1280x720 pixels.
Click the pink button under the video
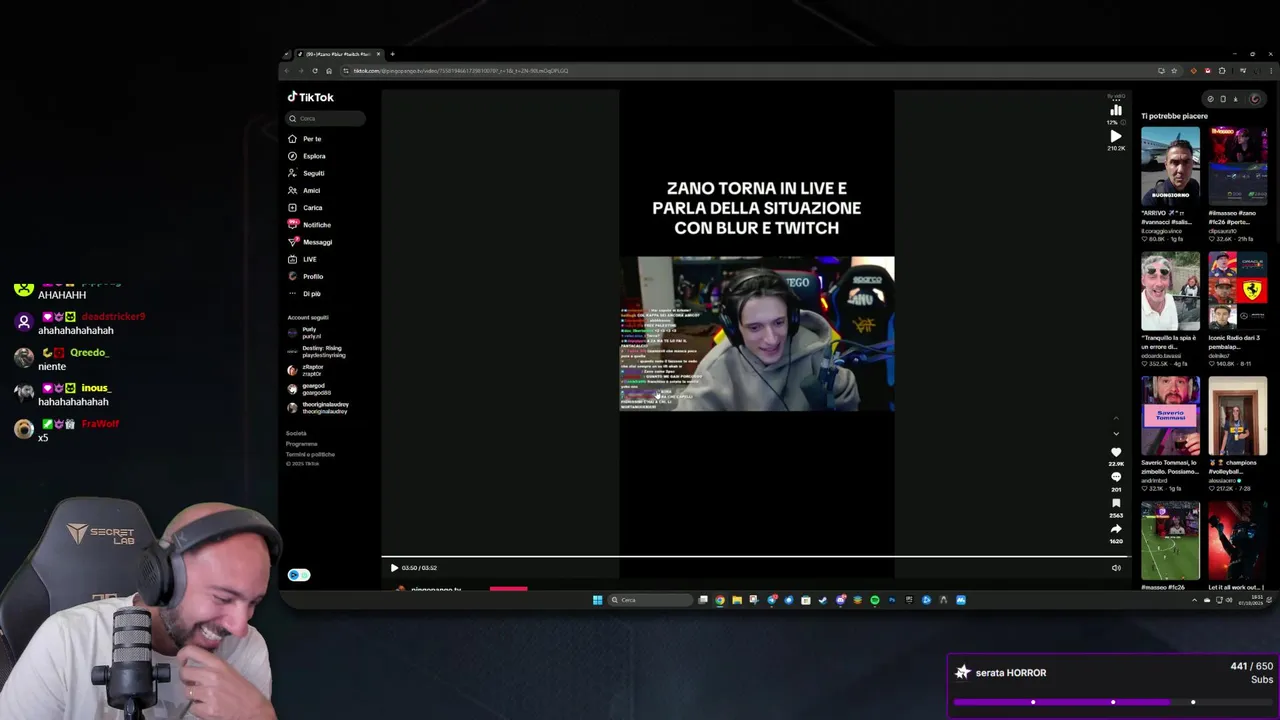coord(508,589)
